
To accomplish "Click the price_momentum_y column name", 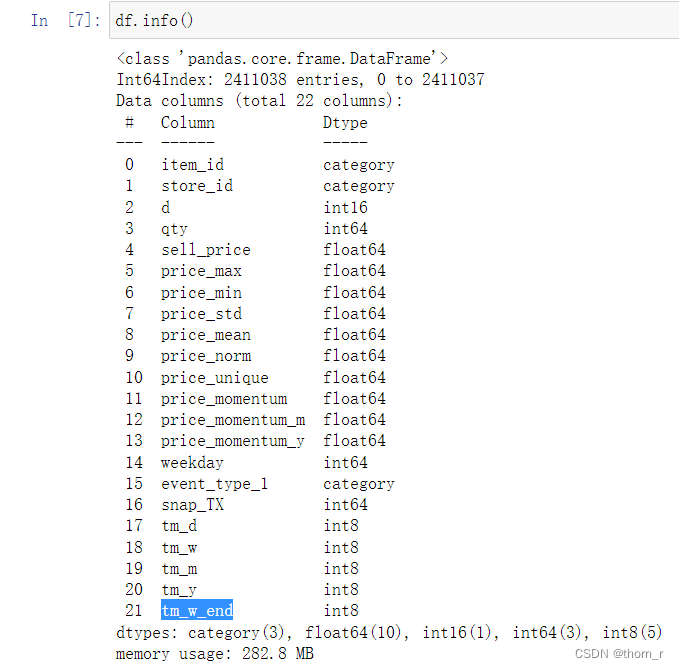I will (x=233, y=441).
